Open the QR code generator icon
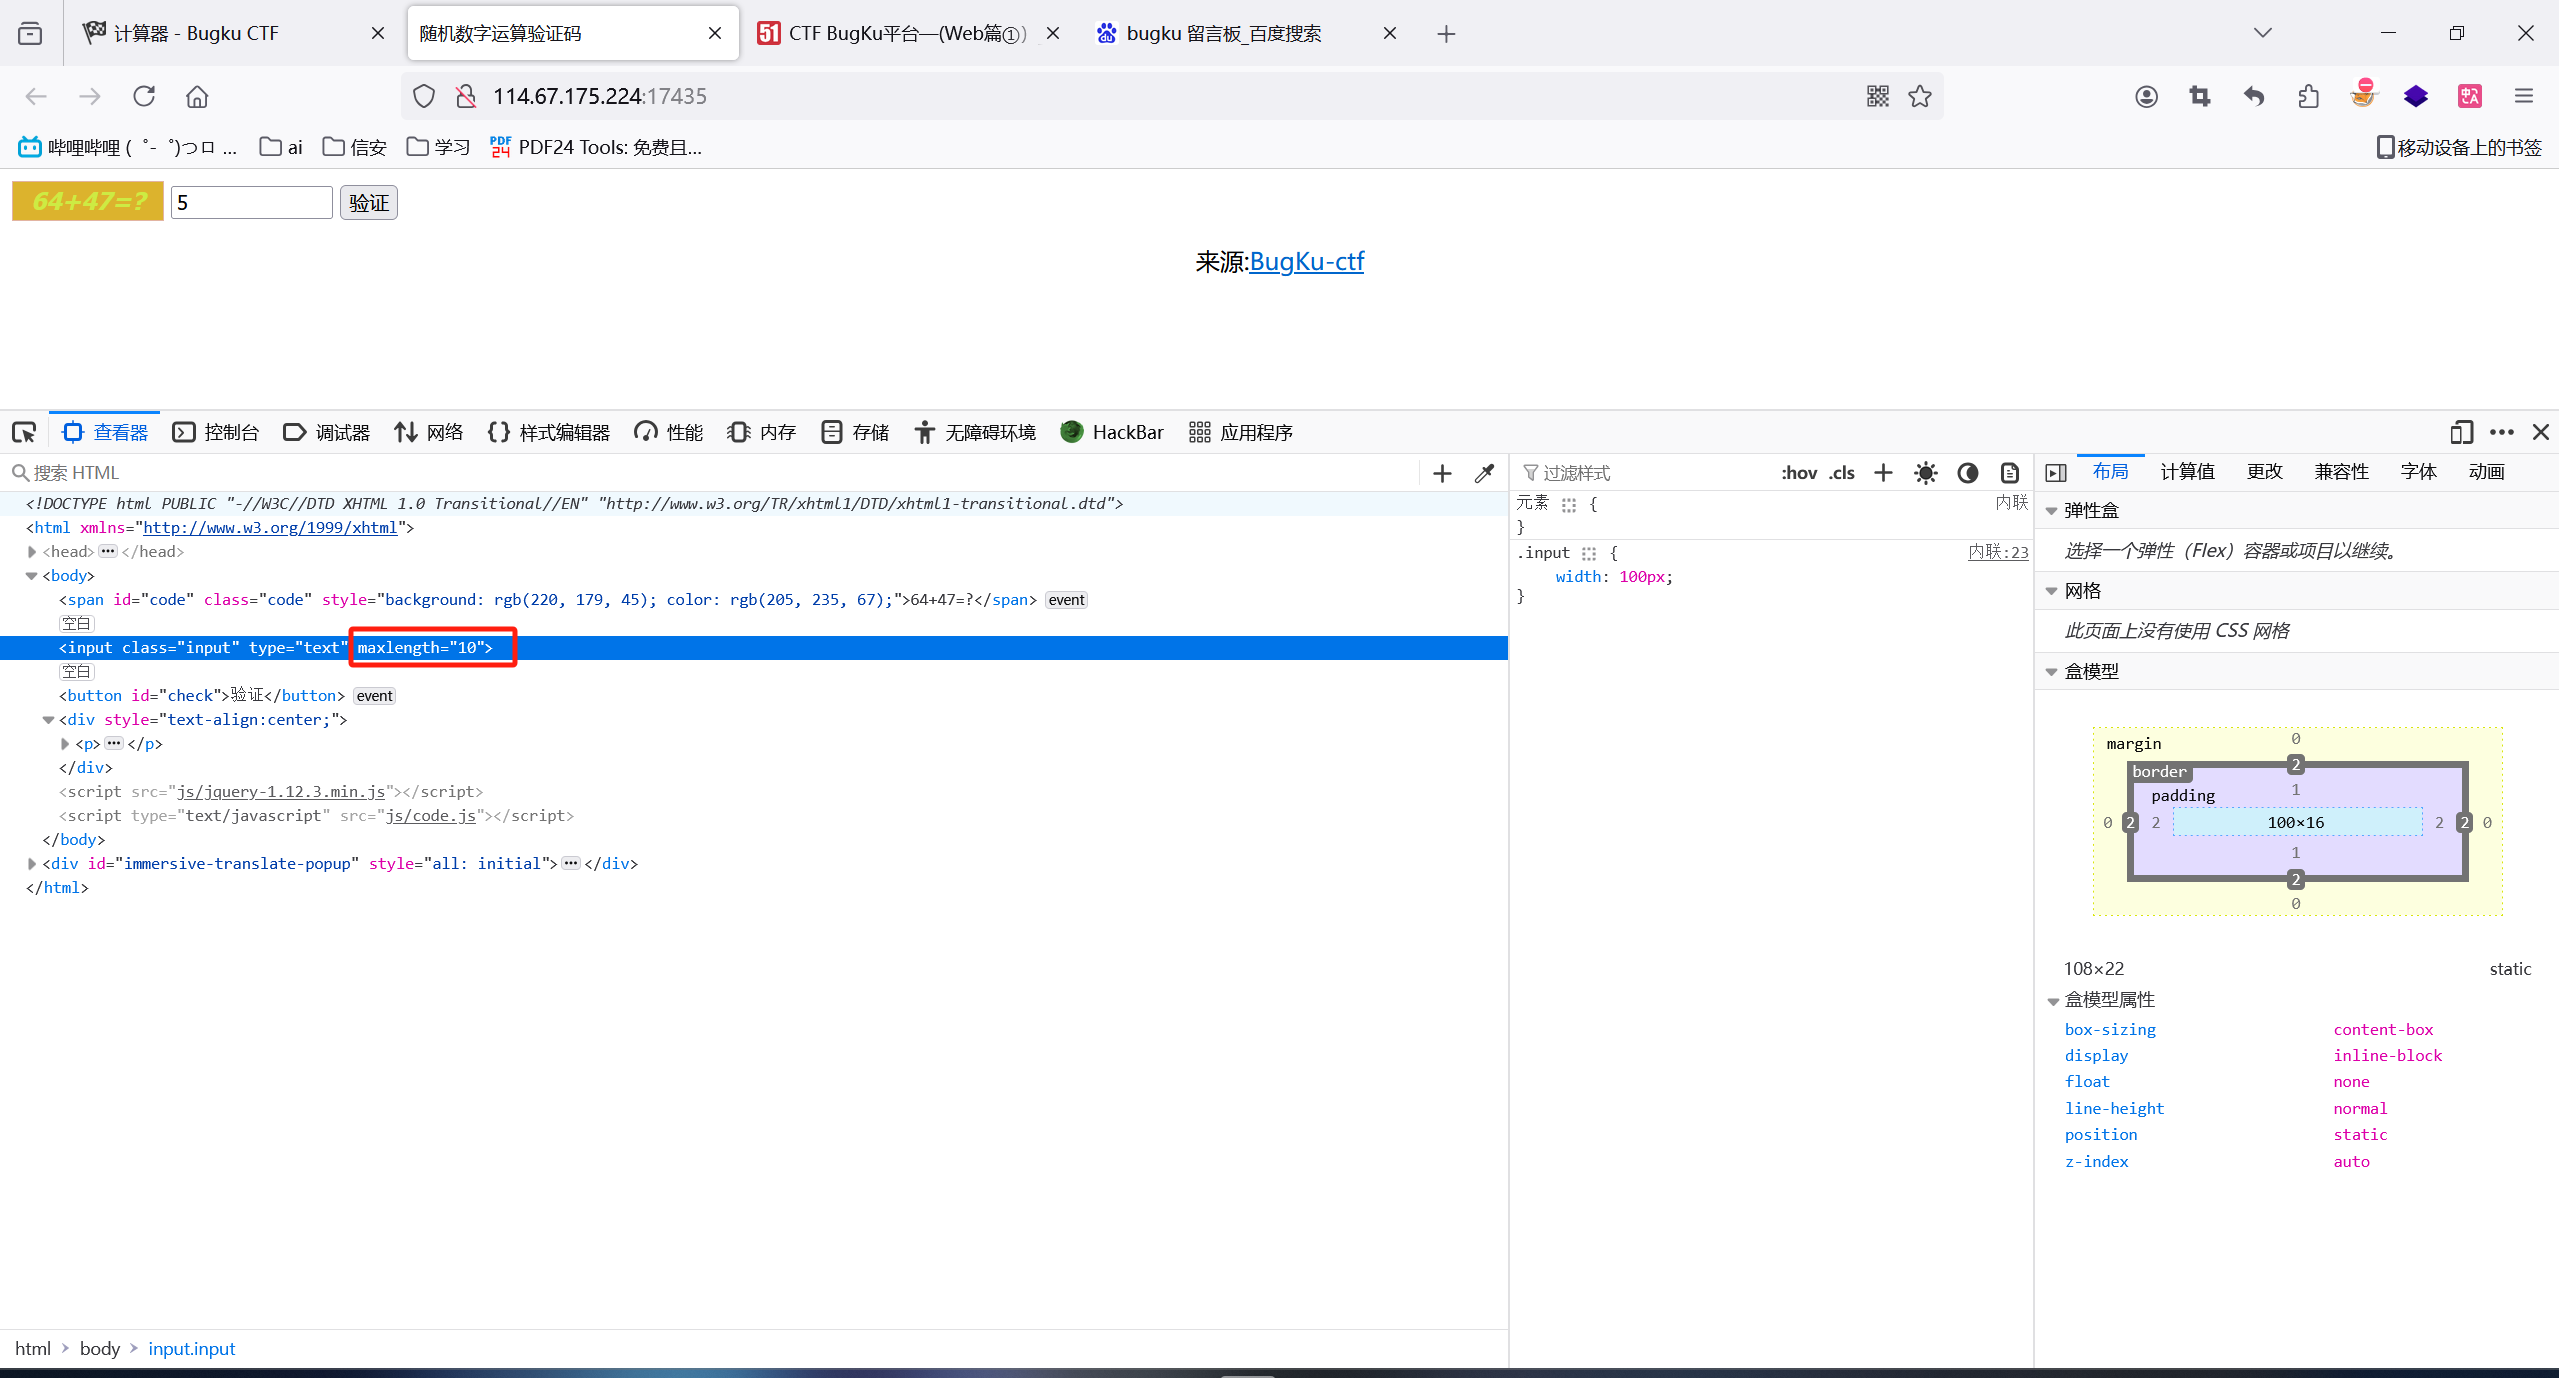 (1877, 96)
